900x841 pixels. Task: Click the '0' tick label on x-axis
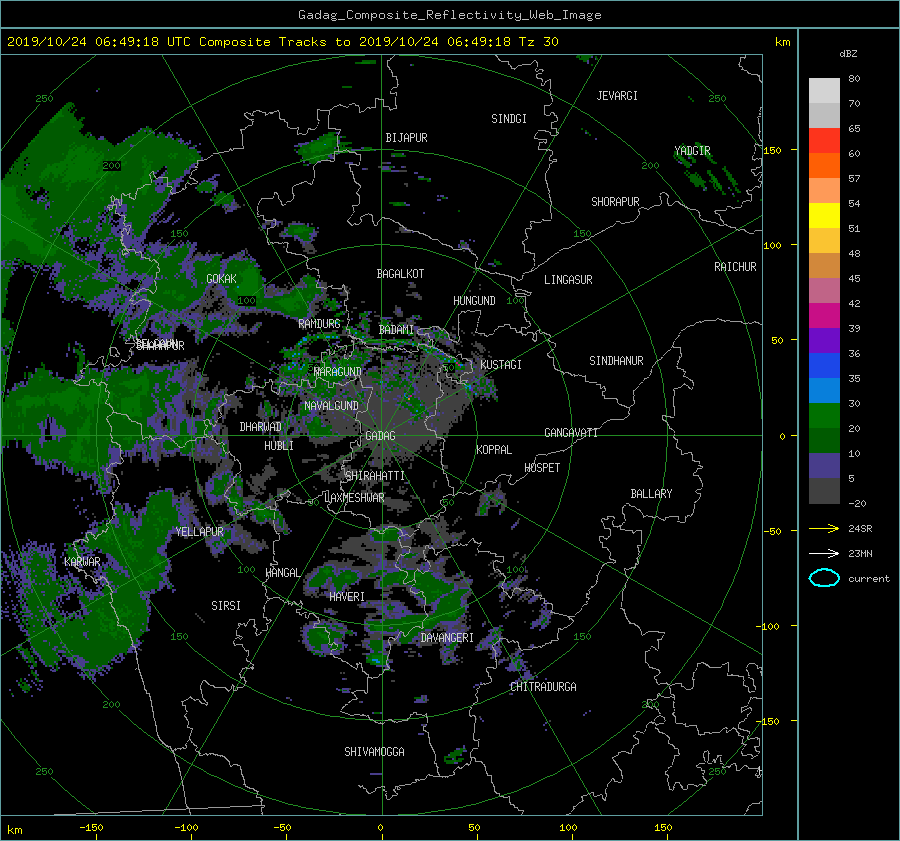click(x=380, y=828)
